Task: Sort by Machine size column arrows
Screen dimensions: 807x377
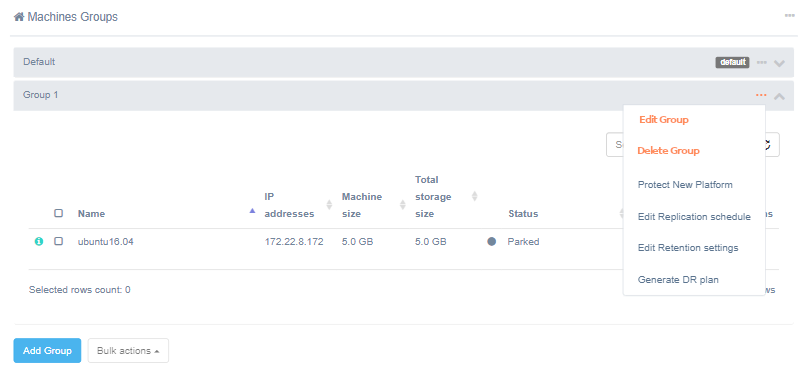Action: click(x=402, y=205)
